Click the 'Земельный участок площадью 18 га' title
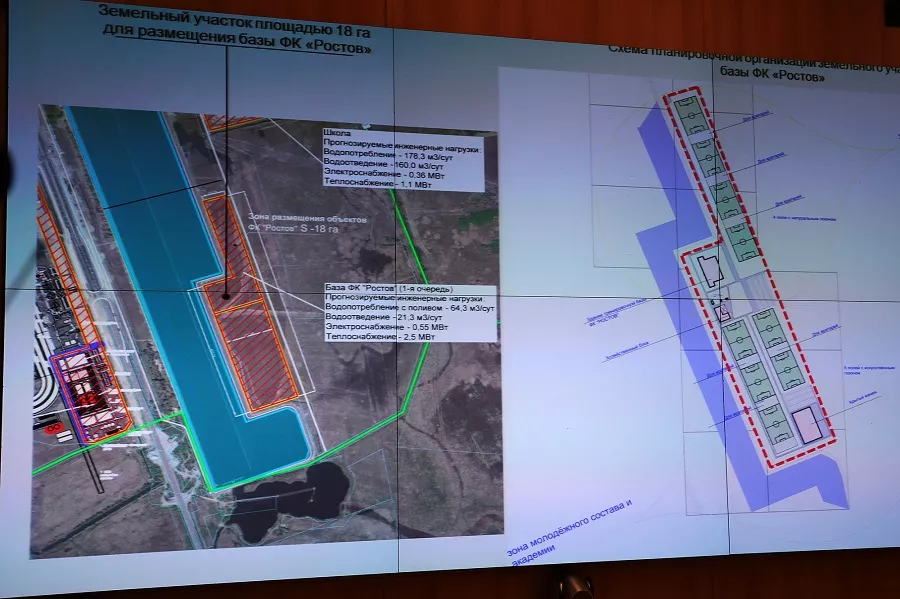Viewport: 900px width, 599px height. (x=231, y=16)
